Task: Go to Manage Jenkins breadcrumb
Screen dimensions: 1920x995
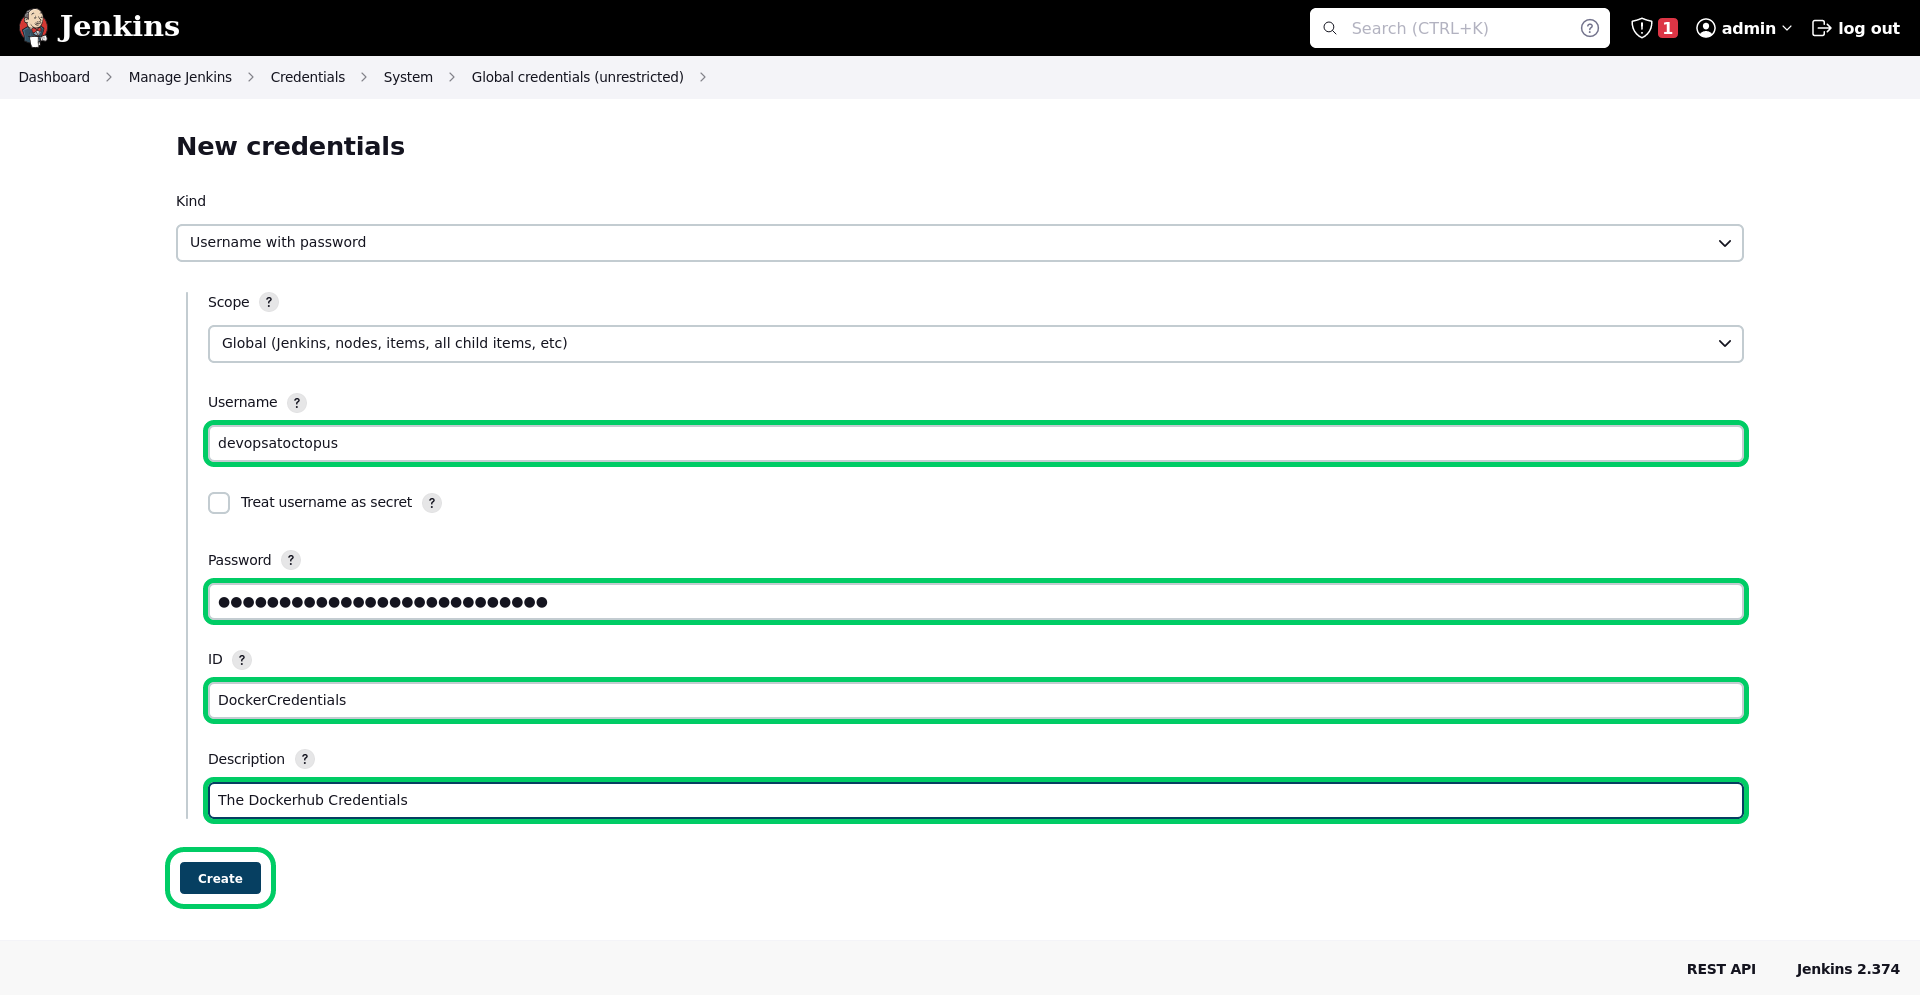Action: (x=180, y=77)
